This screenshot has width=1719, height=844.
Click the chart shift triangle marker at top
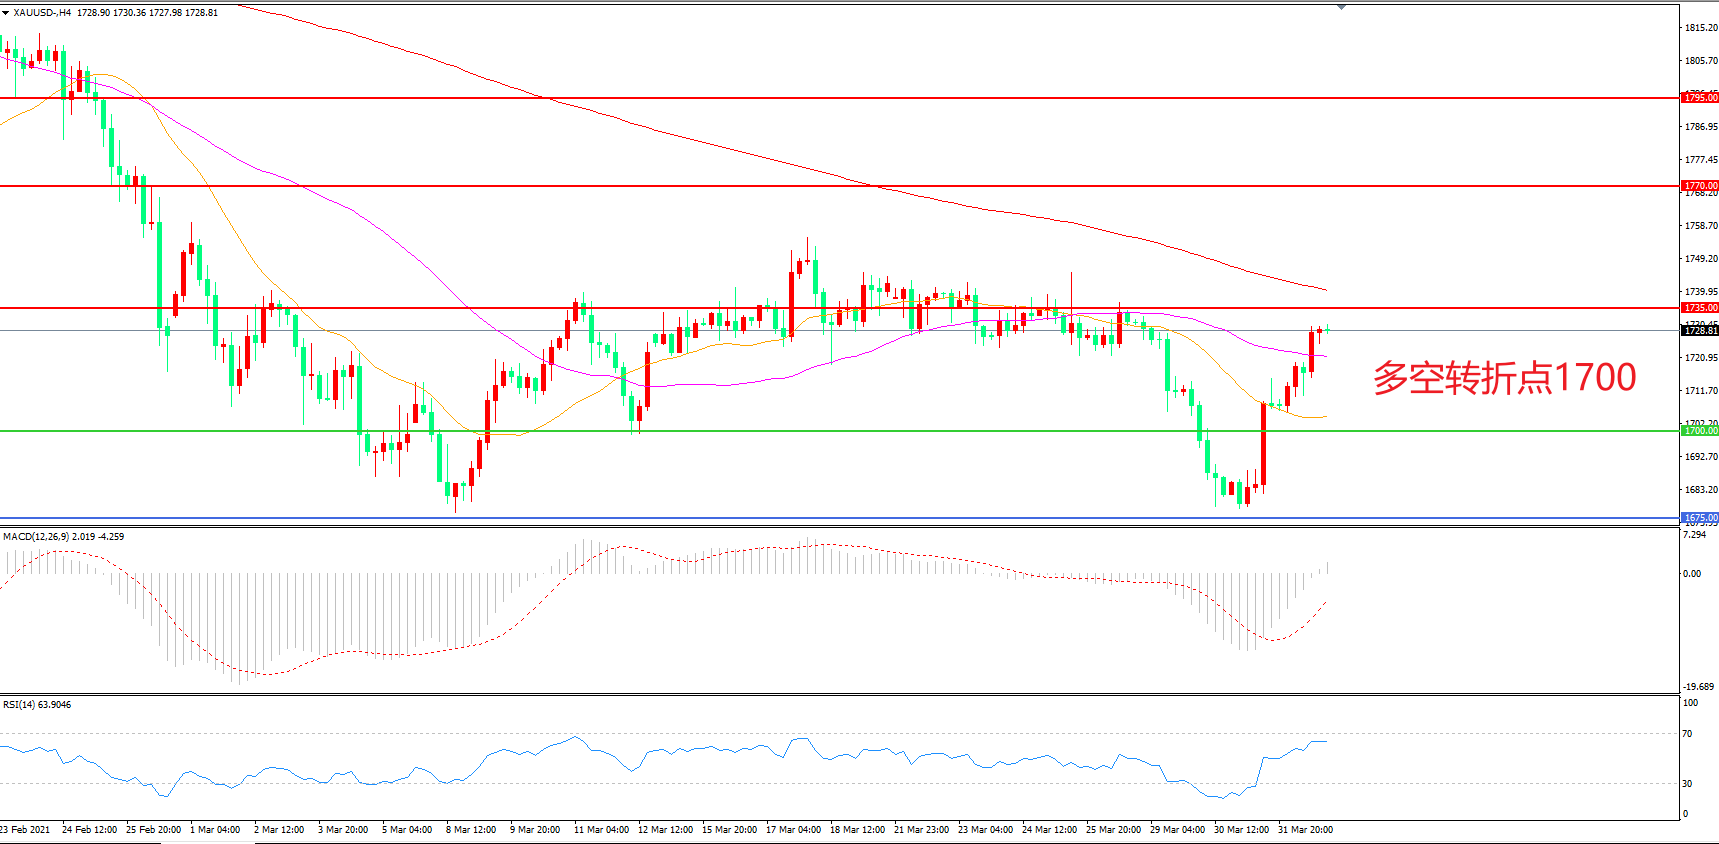[x=1341, y=7]
